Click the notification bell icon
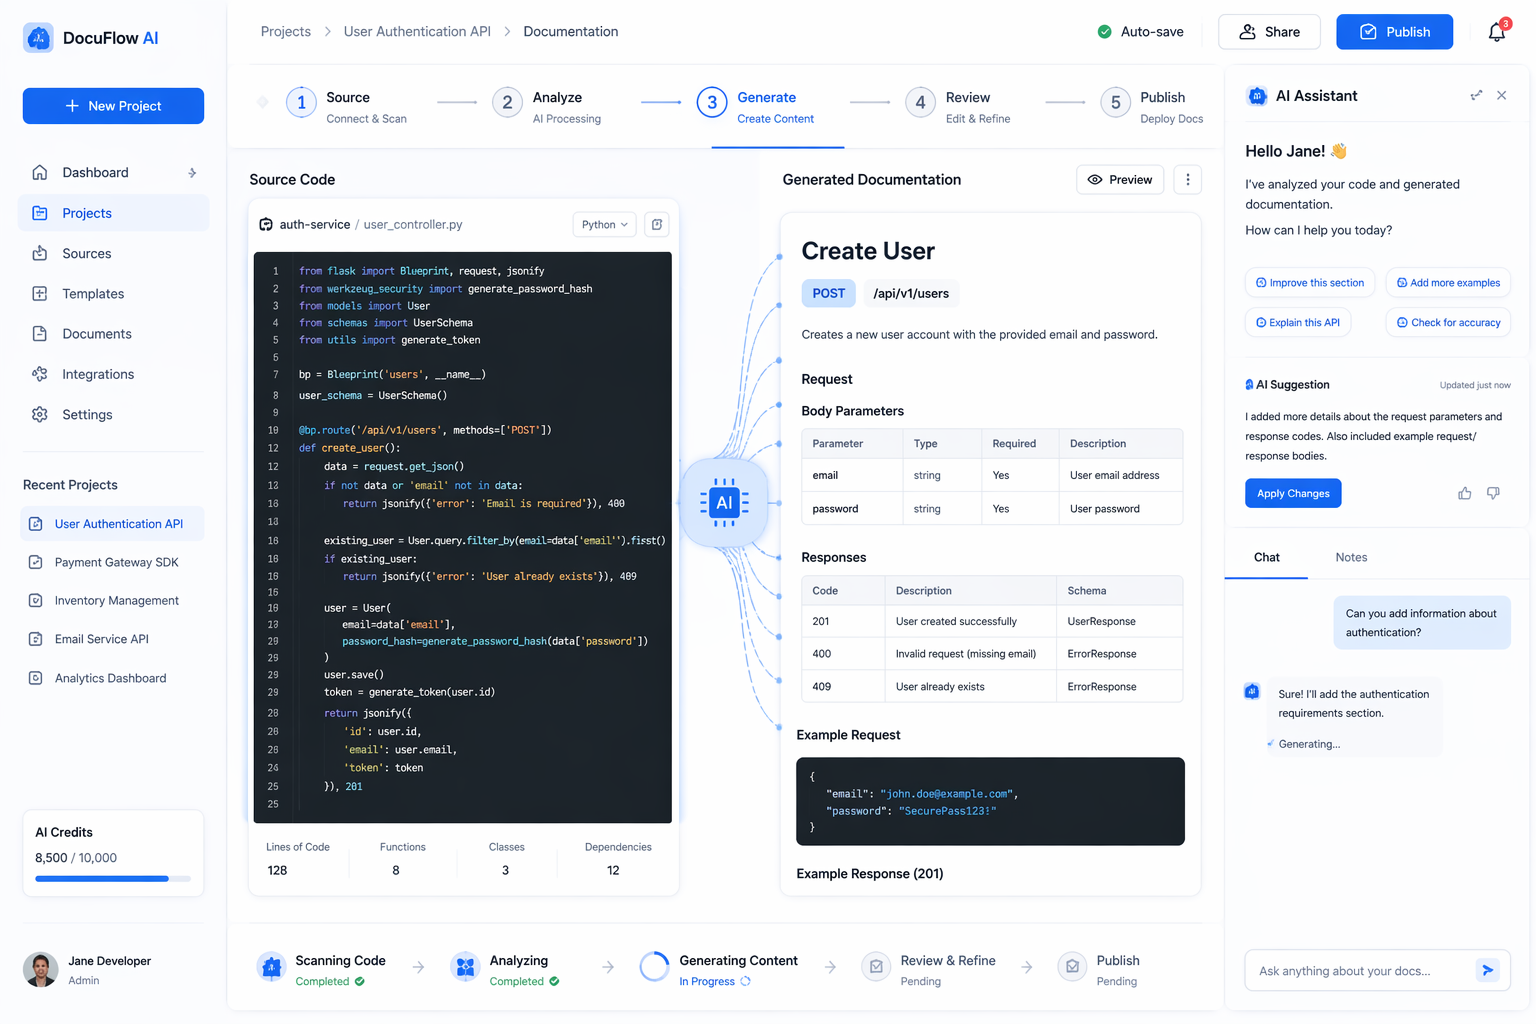The height and width of the screenshot is (1024, 1536). (x=1496, y=32)
